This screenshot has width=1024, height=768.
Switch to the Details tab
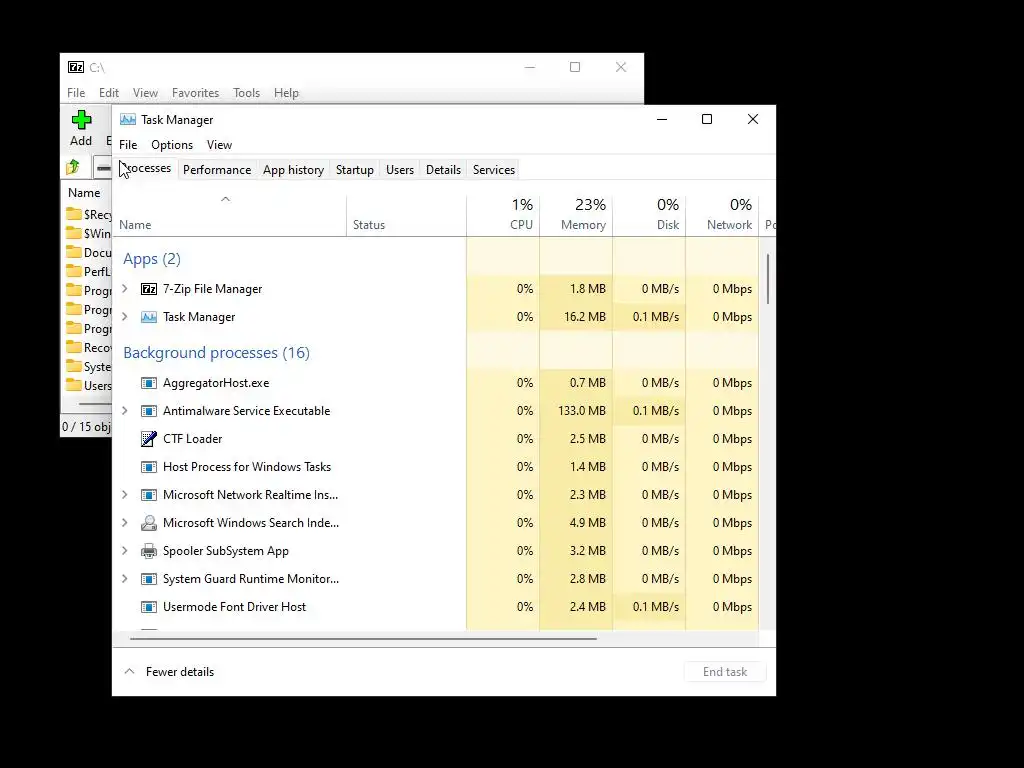[443, 170]
